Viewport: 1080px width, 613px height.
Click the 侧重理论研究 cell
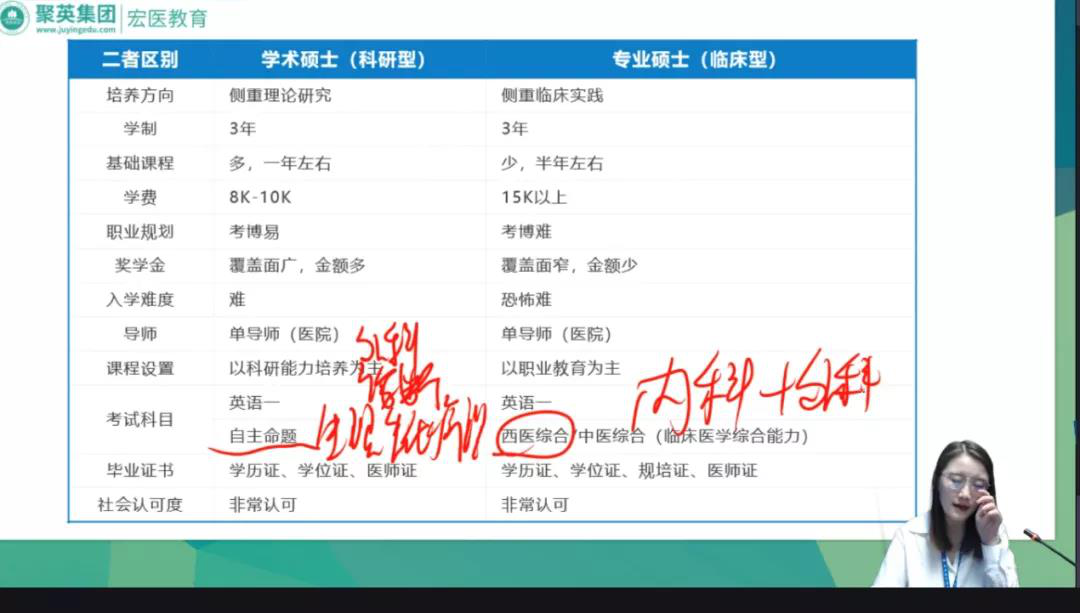[280, 95]
